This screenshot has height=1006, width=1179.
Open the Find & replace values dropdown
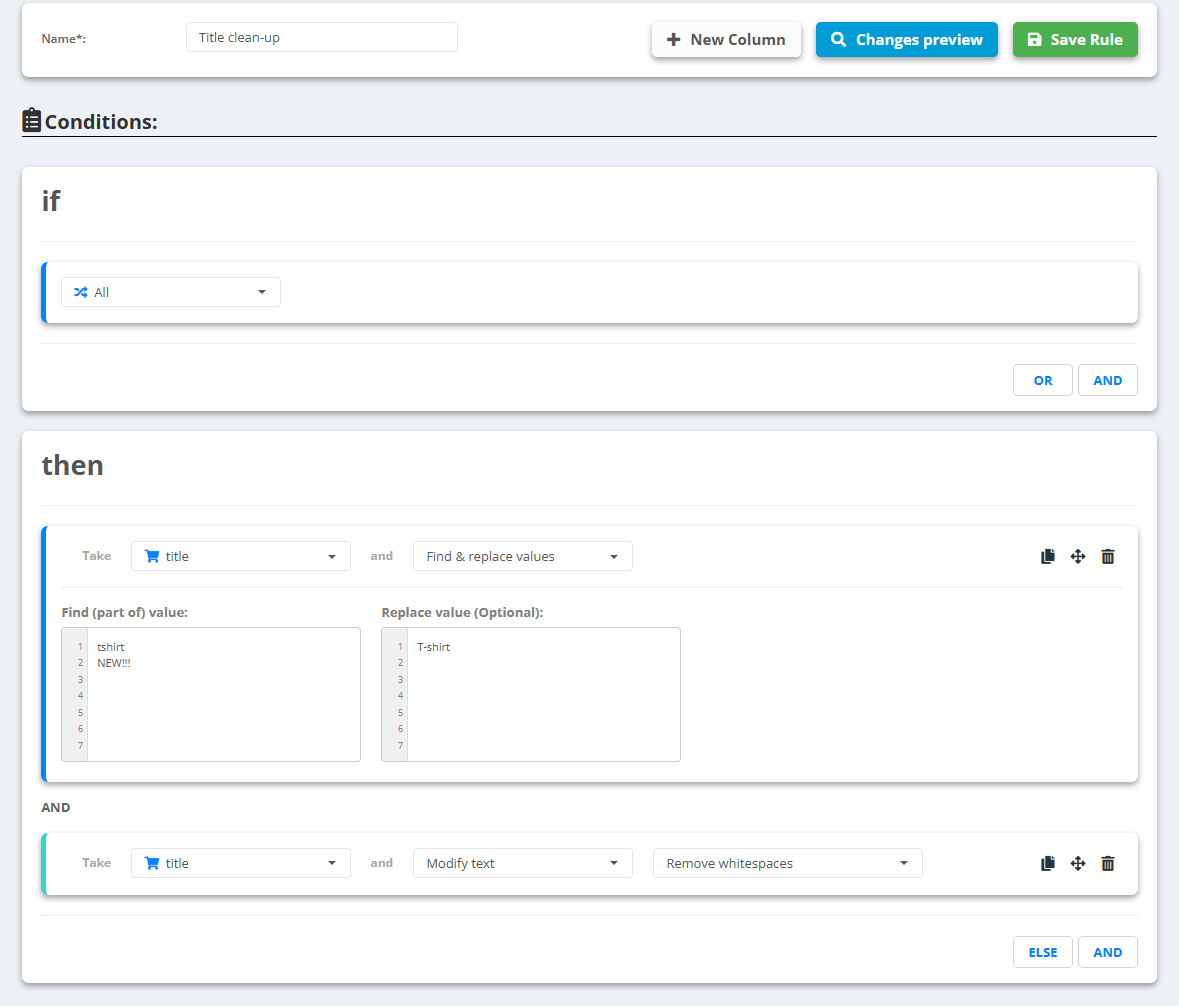pyautogui.click(x=523, y=556)
